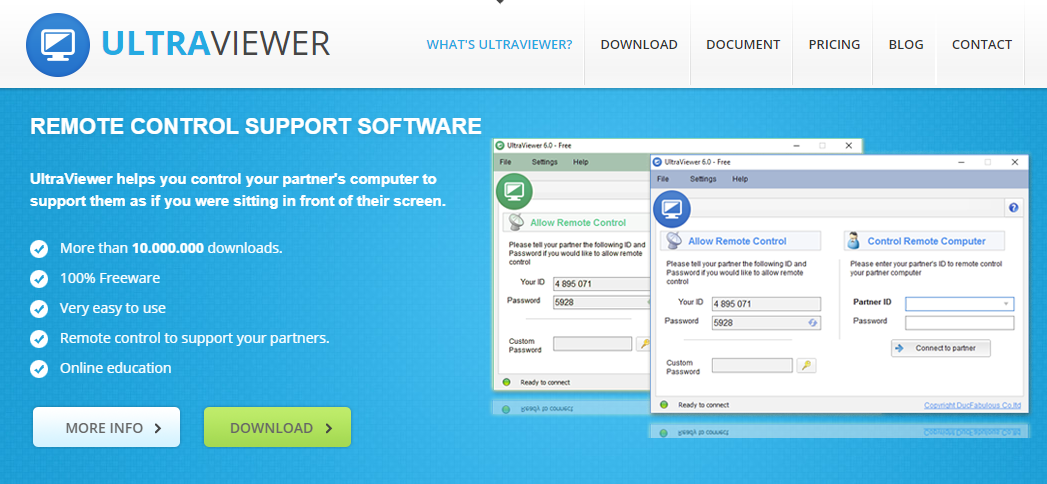The height and width of the screenshot is (484, 1047).
Task: Click the small app icon in back window title bar
Action: click(x=499, y=145)
